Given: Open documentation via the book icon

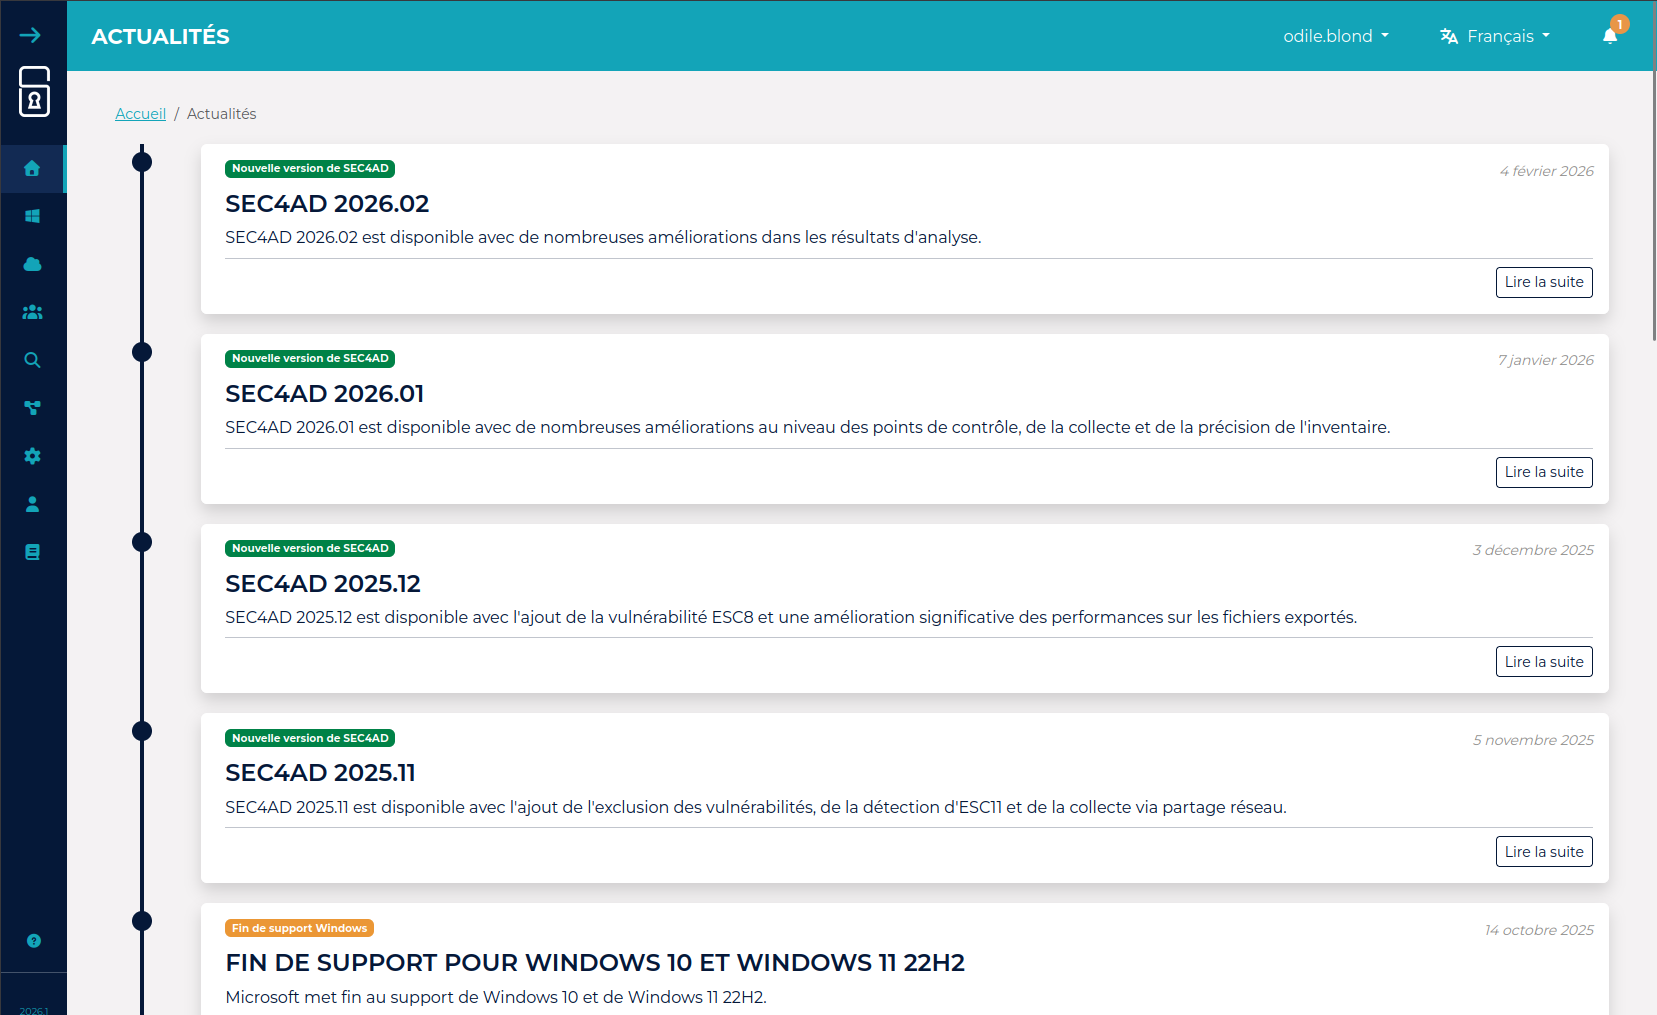Looking at the screenshot, I should pyautogui.click(x=33, y=551).
